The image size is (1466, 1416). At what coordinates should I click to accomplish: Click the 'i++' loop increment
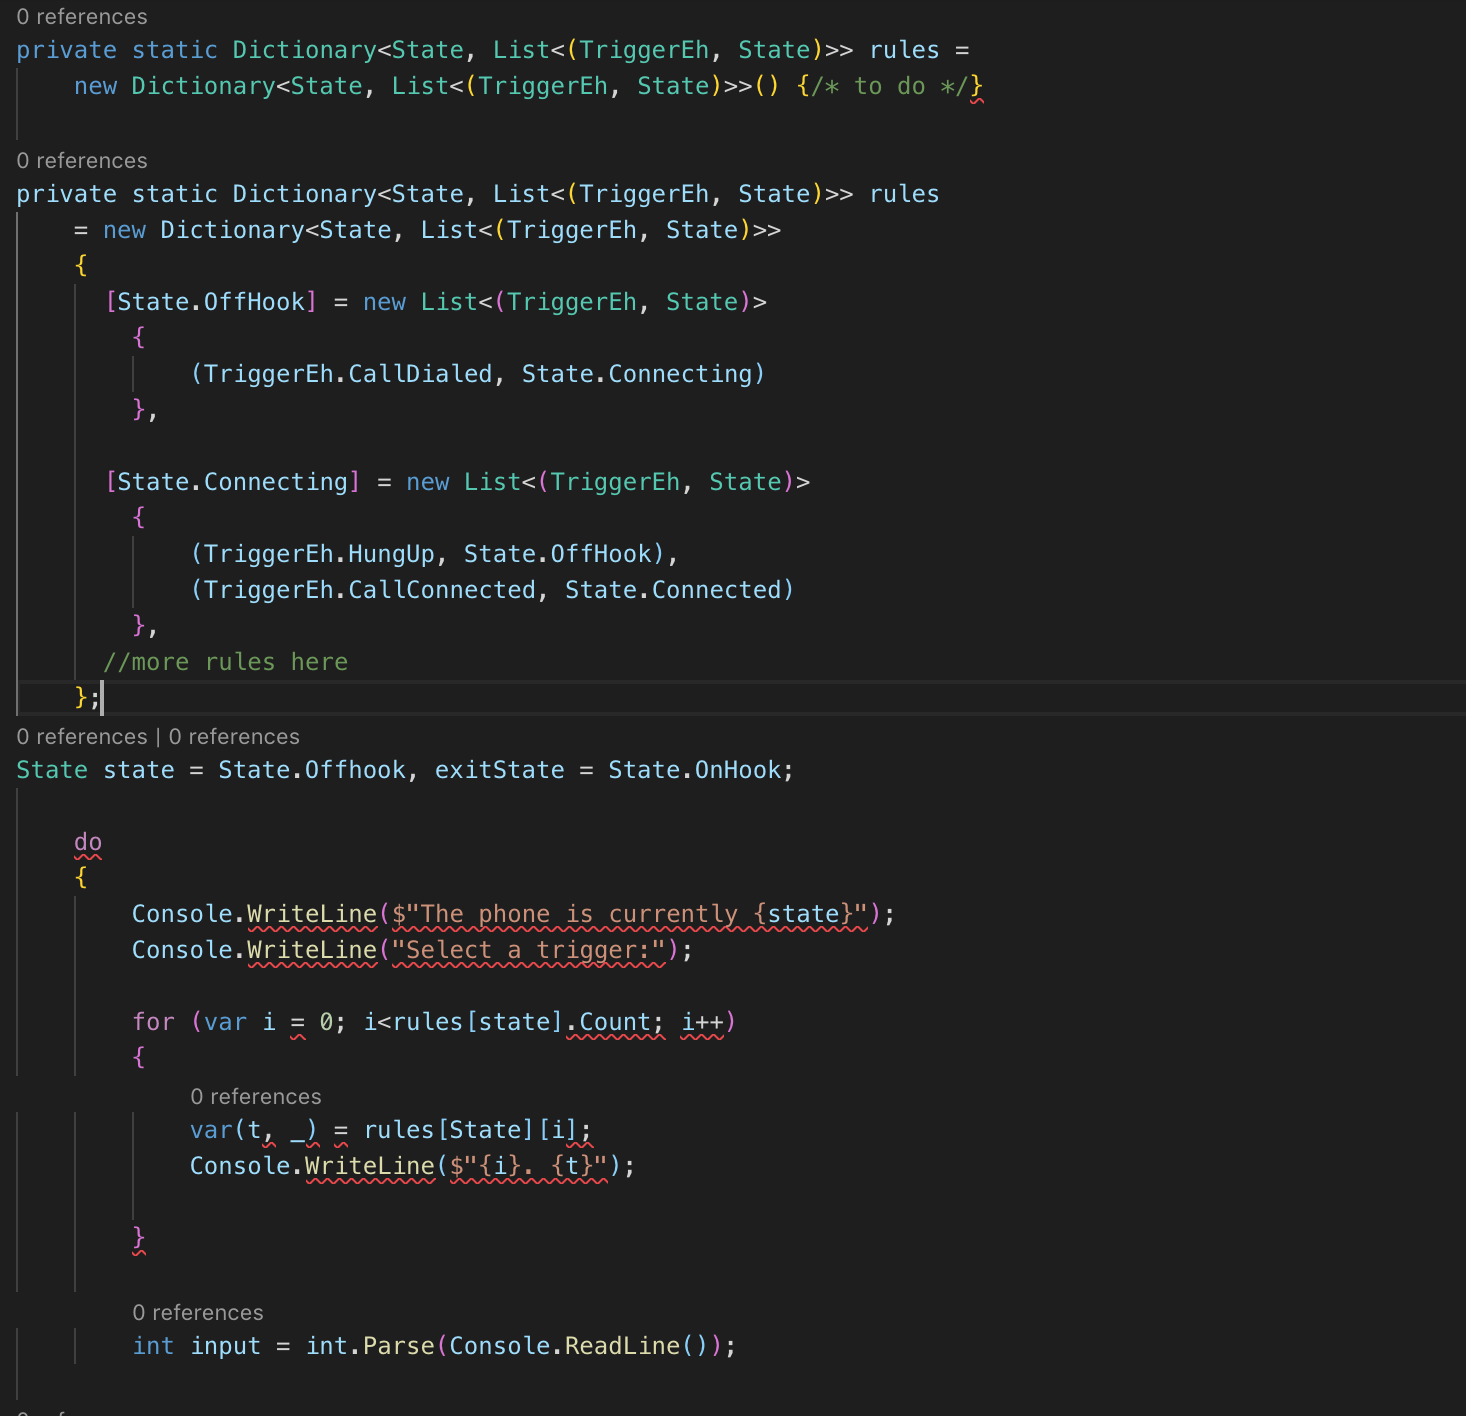click(x=703, y=1022)
